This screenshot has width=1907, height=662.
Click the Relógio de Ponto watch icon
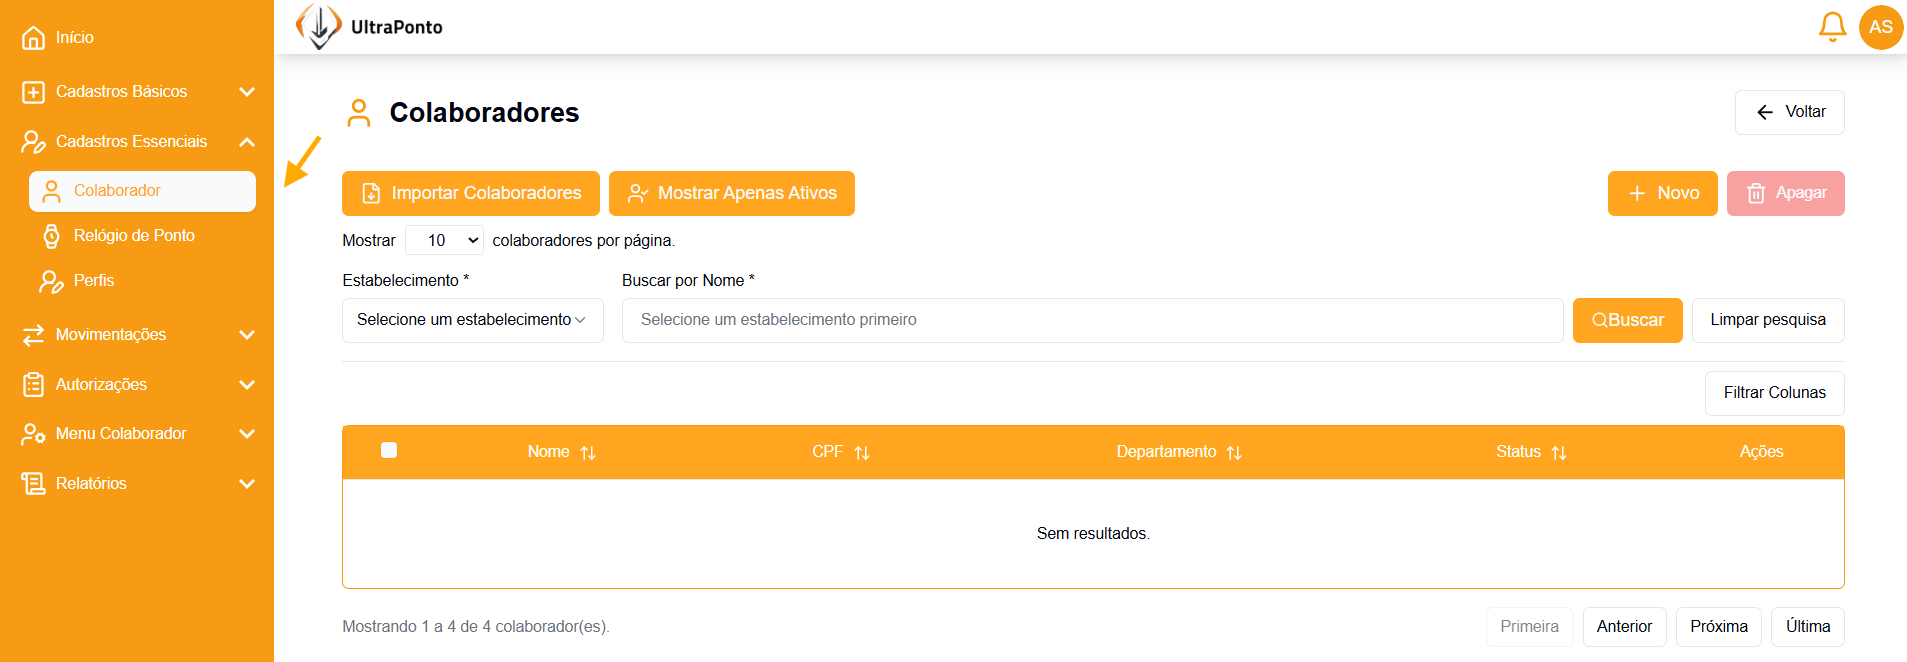pyautogui.click(x=51, y=236)
